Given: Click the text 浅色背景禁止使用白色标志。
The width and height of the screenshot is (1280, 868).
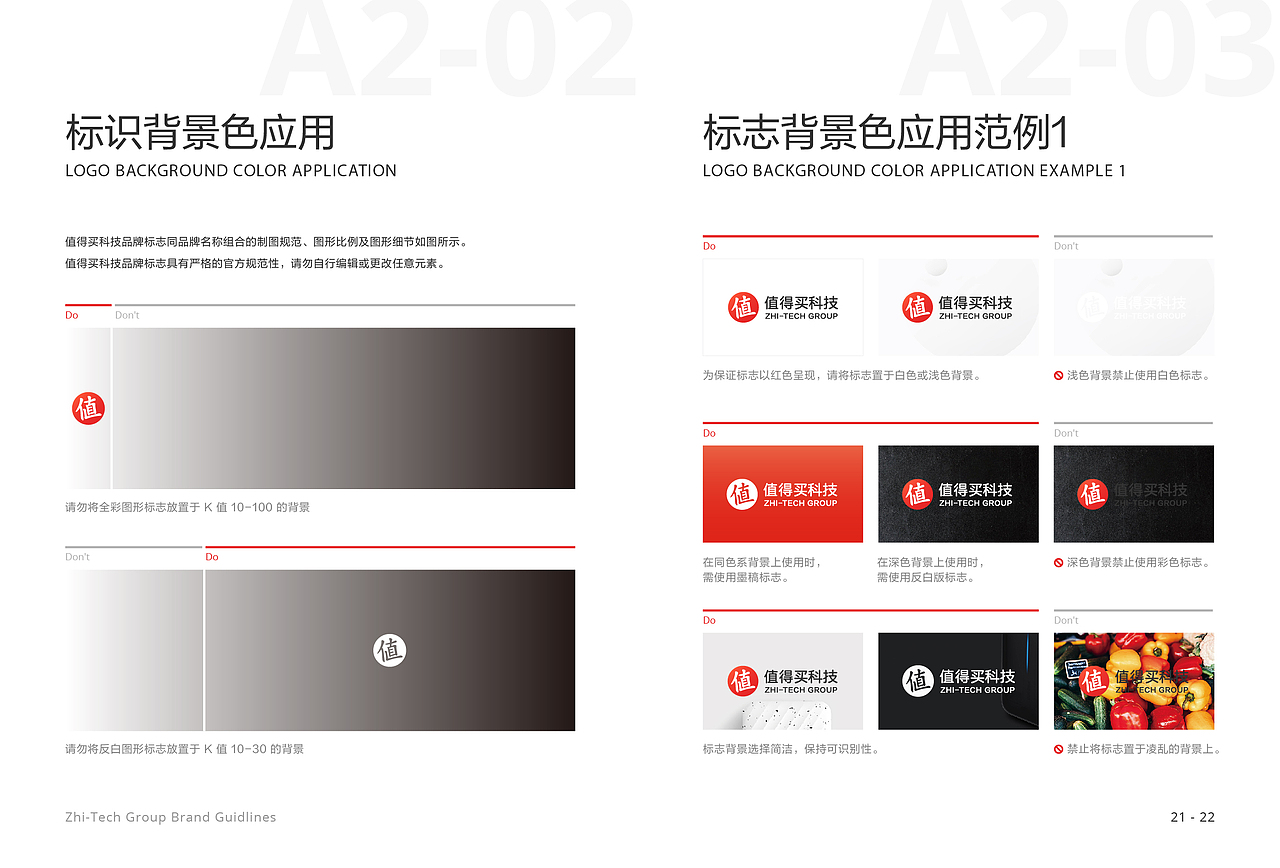Looking at the screenshot, I should [1140, 376].
